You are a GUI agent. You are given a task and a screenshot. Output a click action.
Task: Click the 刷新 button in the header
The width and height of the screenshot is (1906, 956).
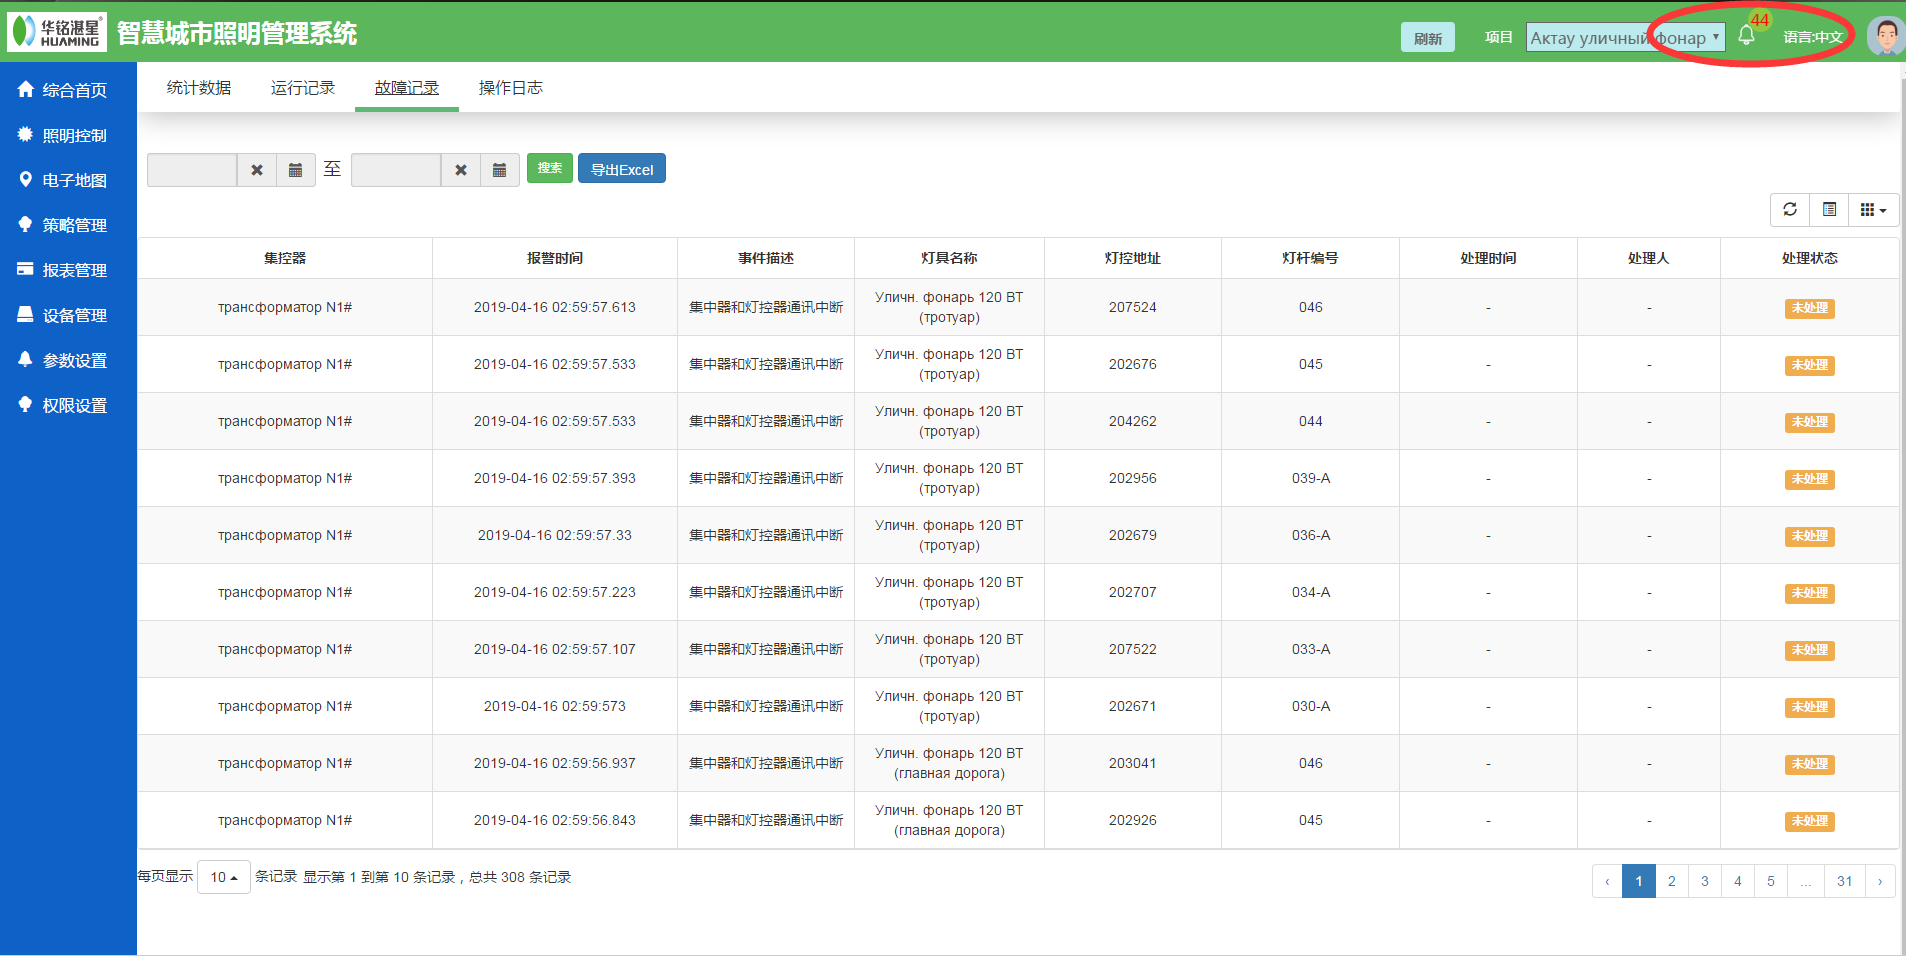point(1428,37)
